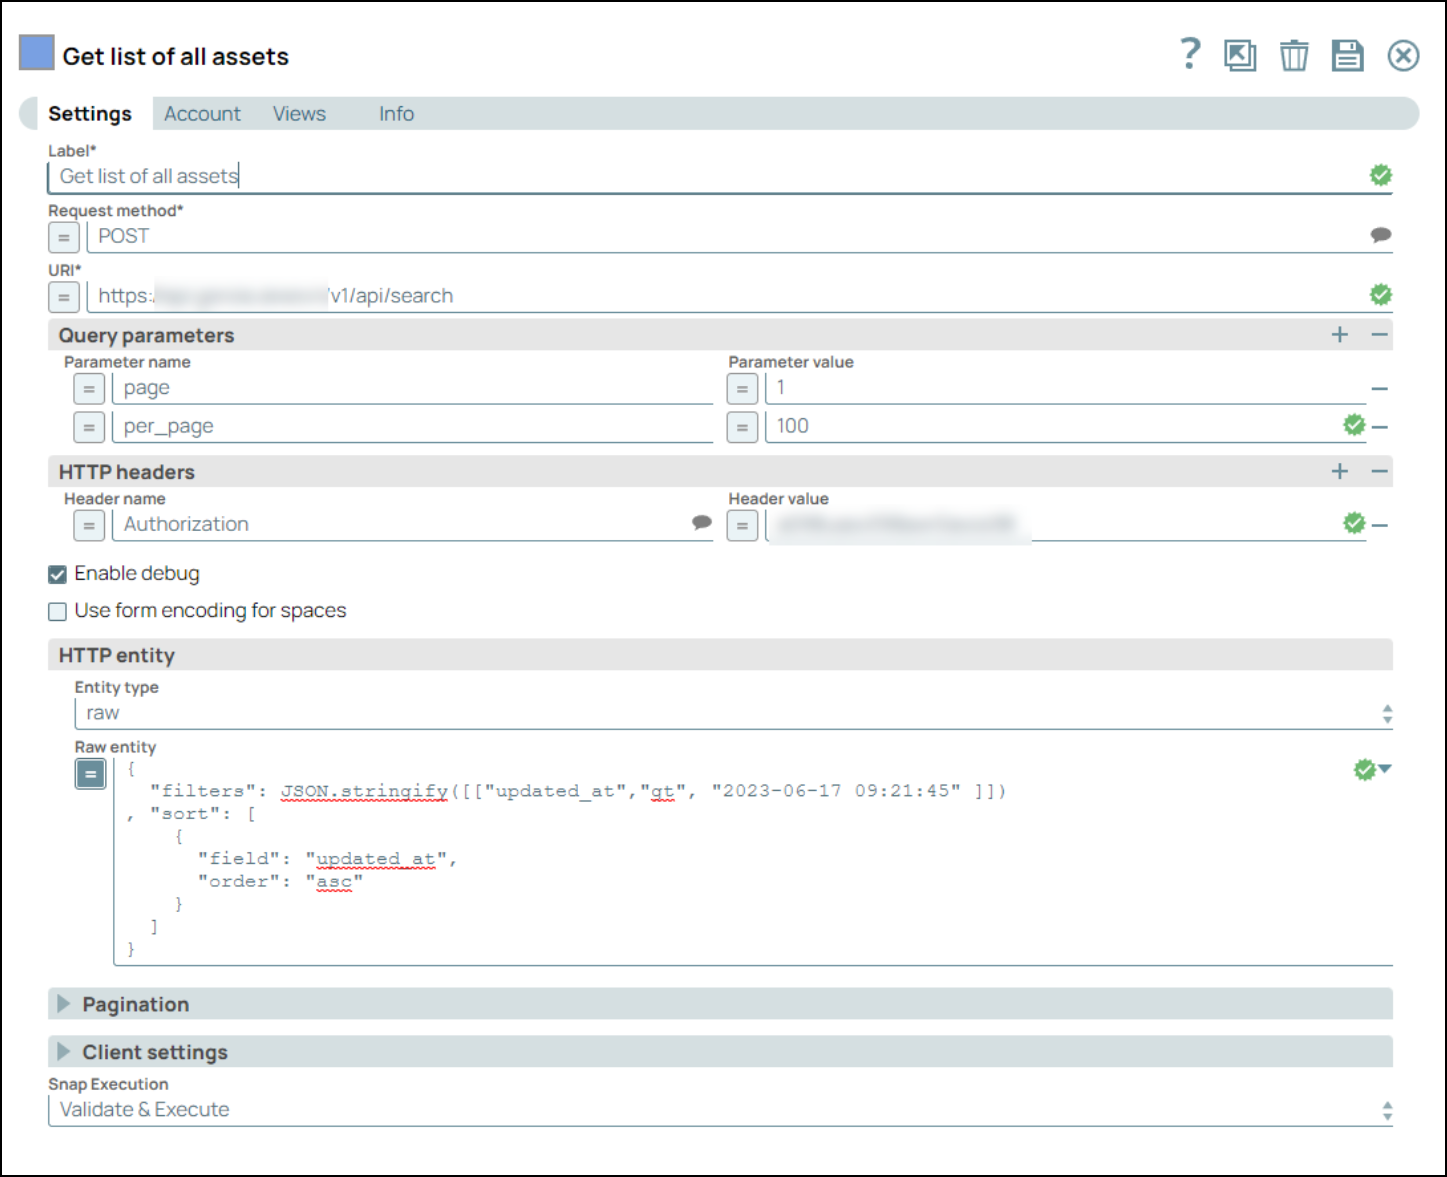This screenshot has width=1447, height=1177.
Task: Click the blue color square beside the snap title
Action: (x=37, y=53)
